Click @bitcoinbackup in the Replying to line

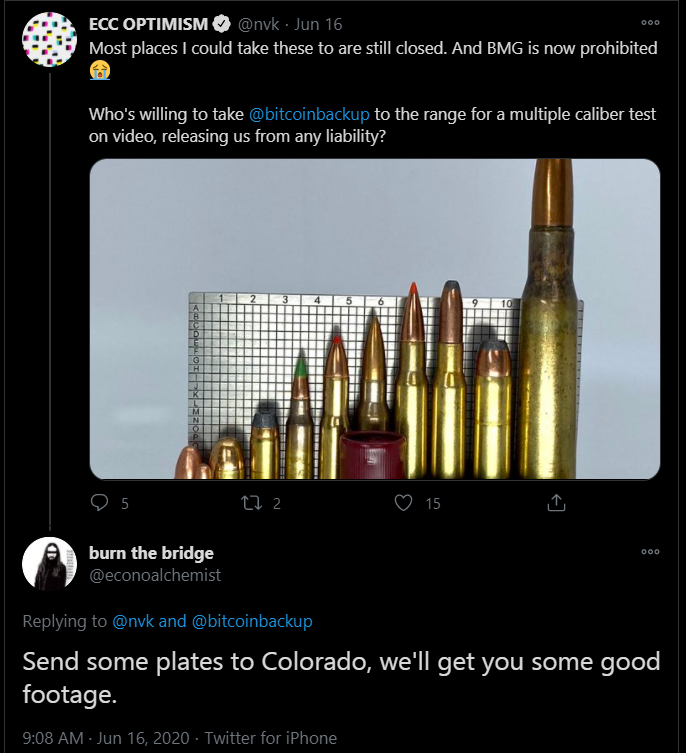tap(252, 621)
